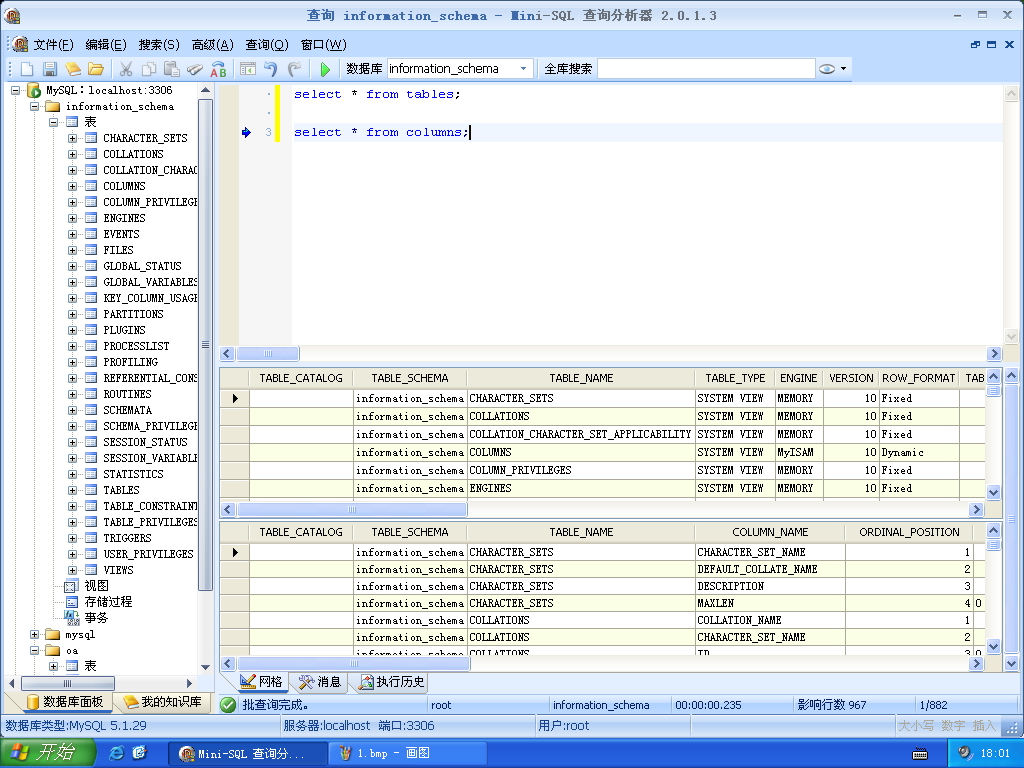This screenshot has width=1024, height=768.
Task: Open the 窗口(W) menu
Action: point(323,44)
